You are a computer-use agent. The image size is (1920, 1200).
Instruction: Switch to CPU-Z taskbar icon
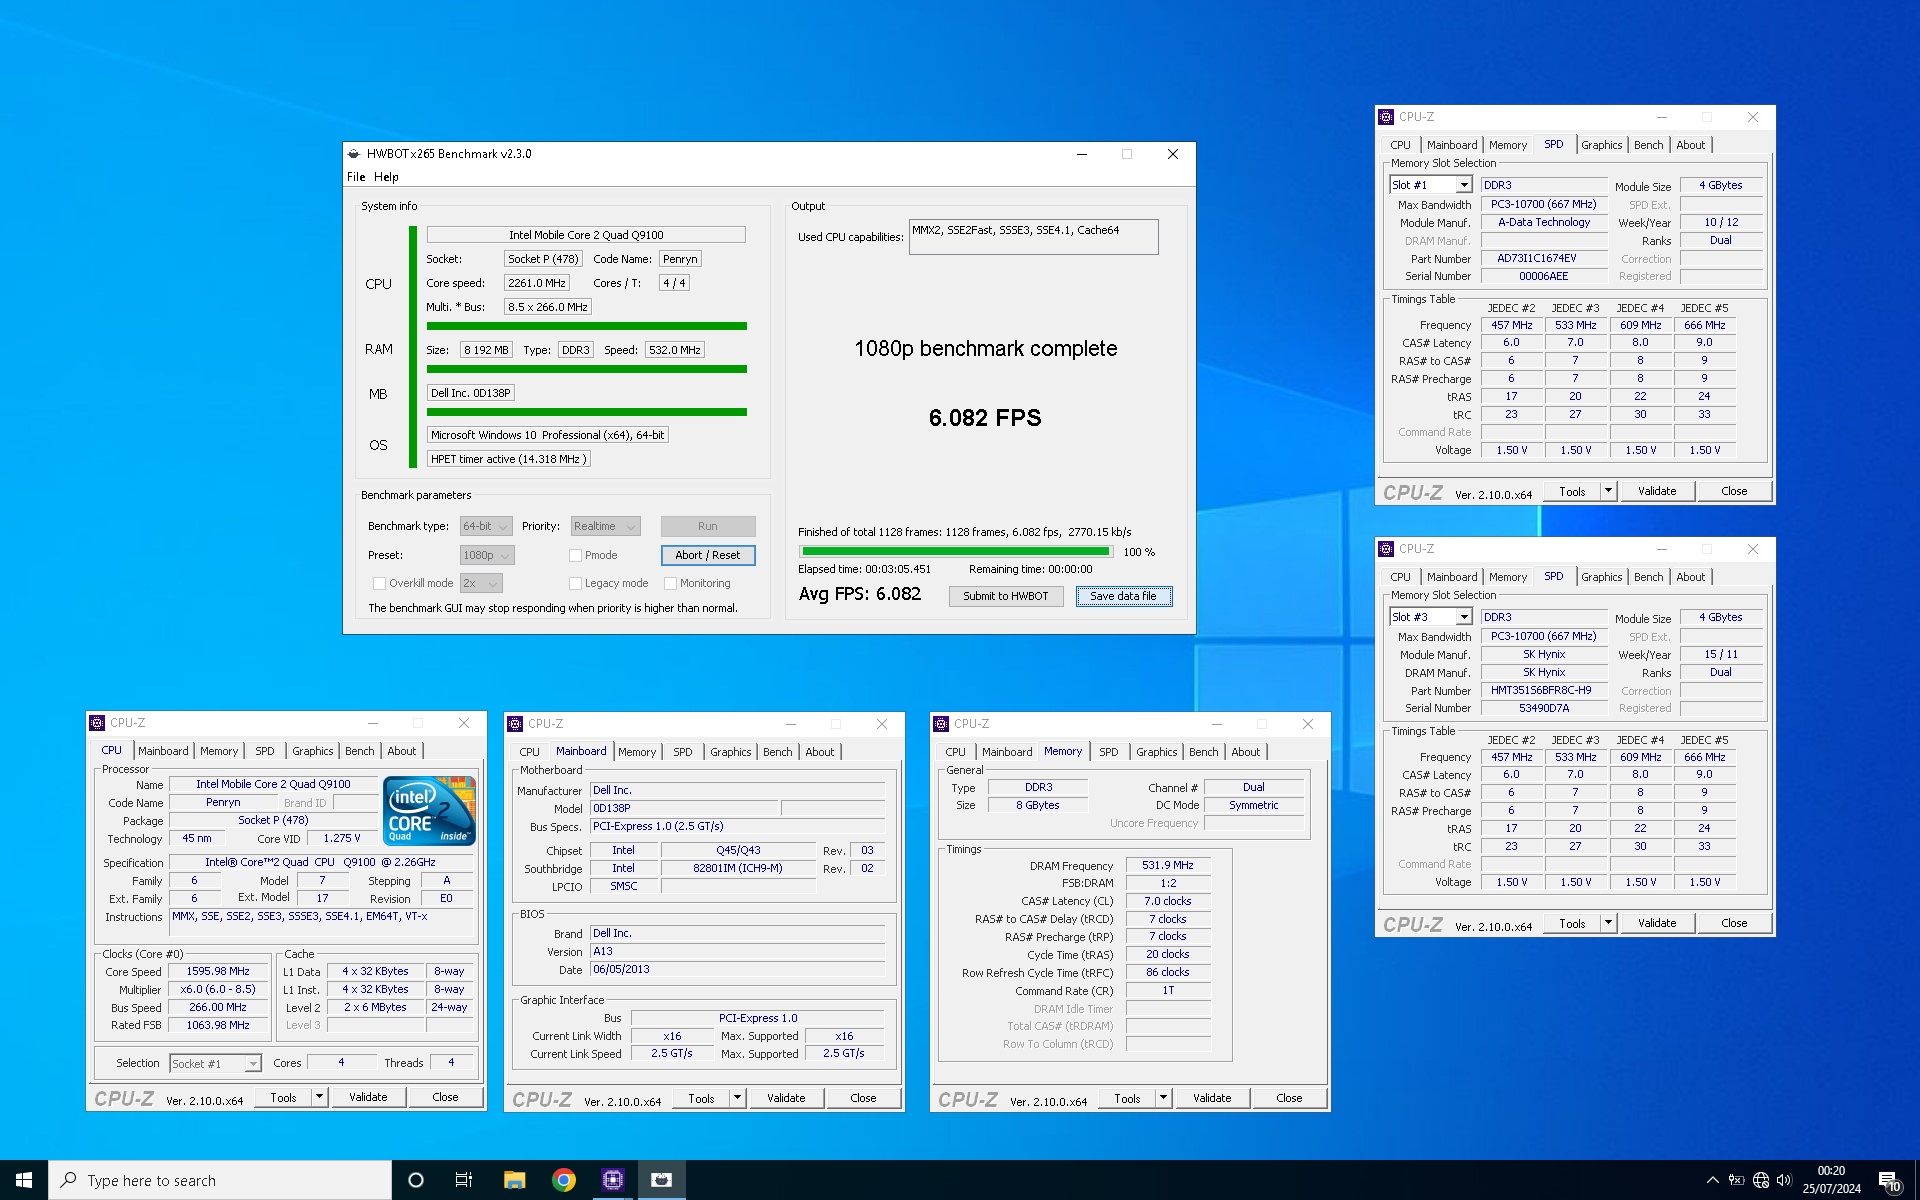pyautogui.click(x=613, y=1180)
